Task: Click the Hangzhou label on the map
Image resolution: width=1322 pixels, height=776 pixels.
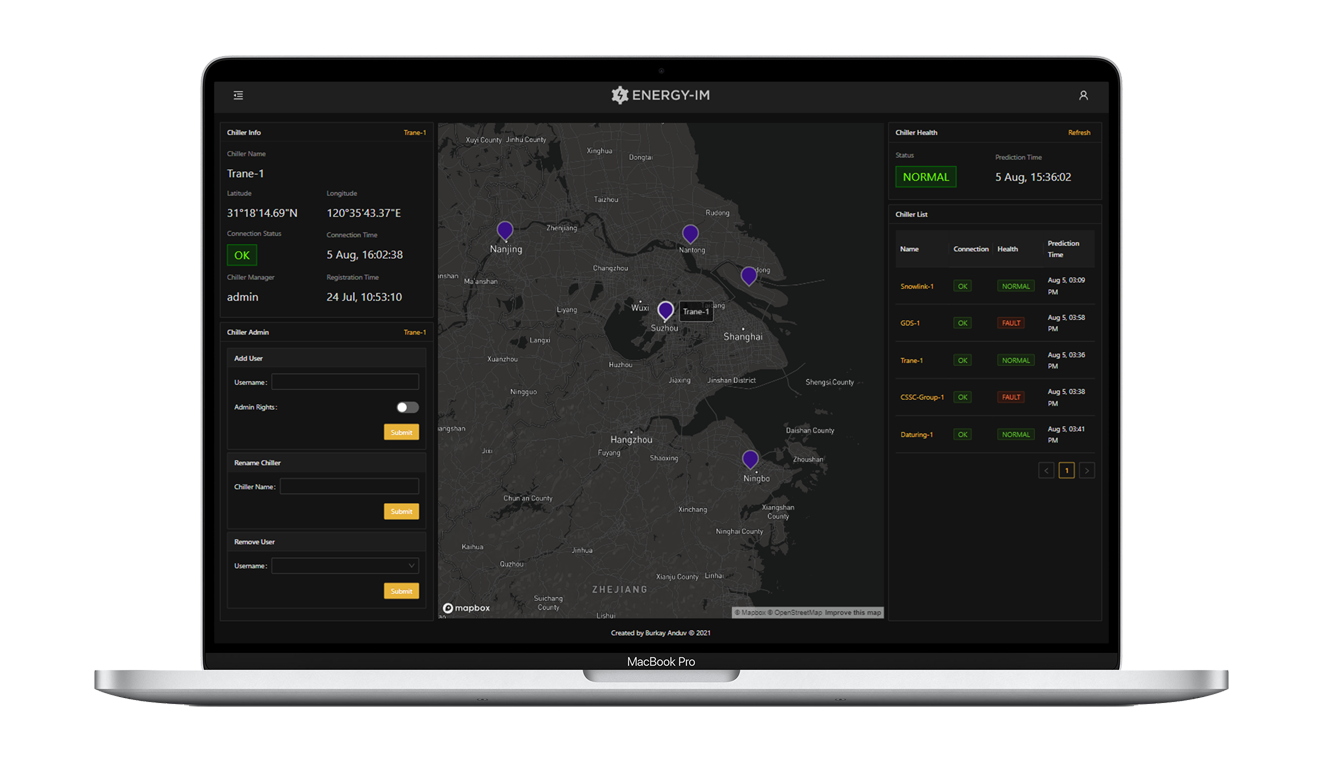Action: [631, 440]
